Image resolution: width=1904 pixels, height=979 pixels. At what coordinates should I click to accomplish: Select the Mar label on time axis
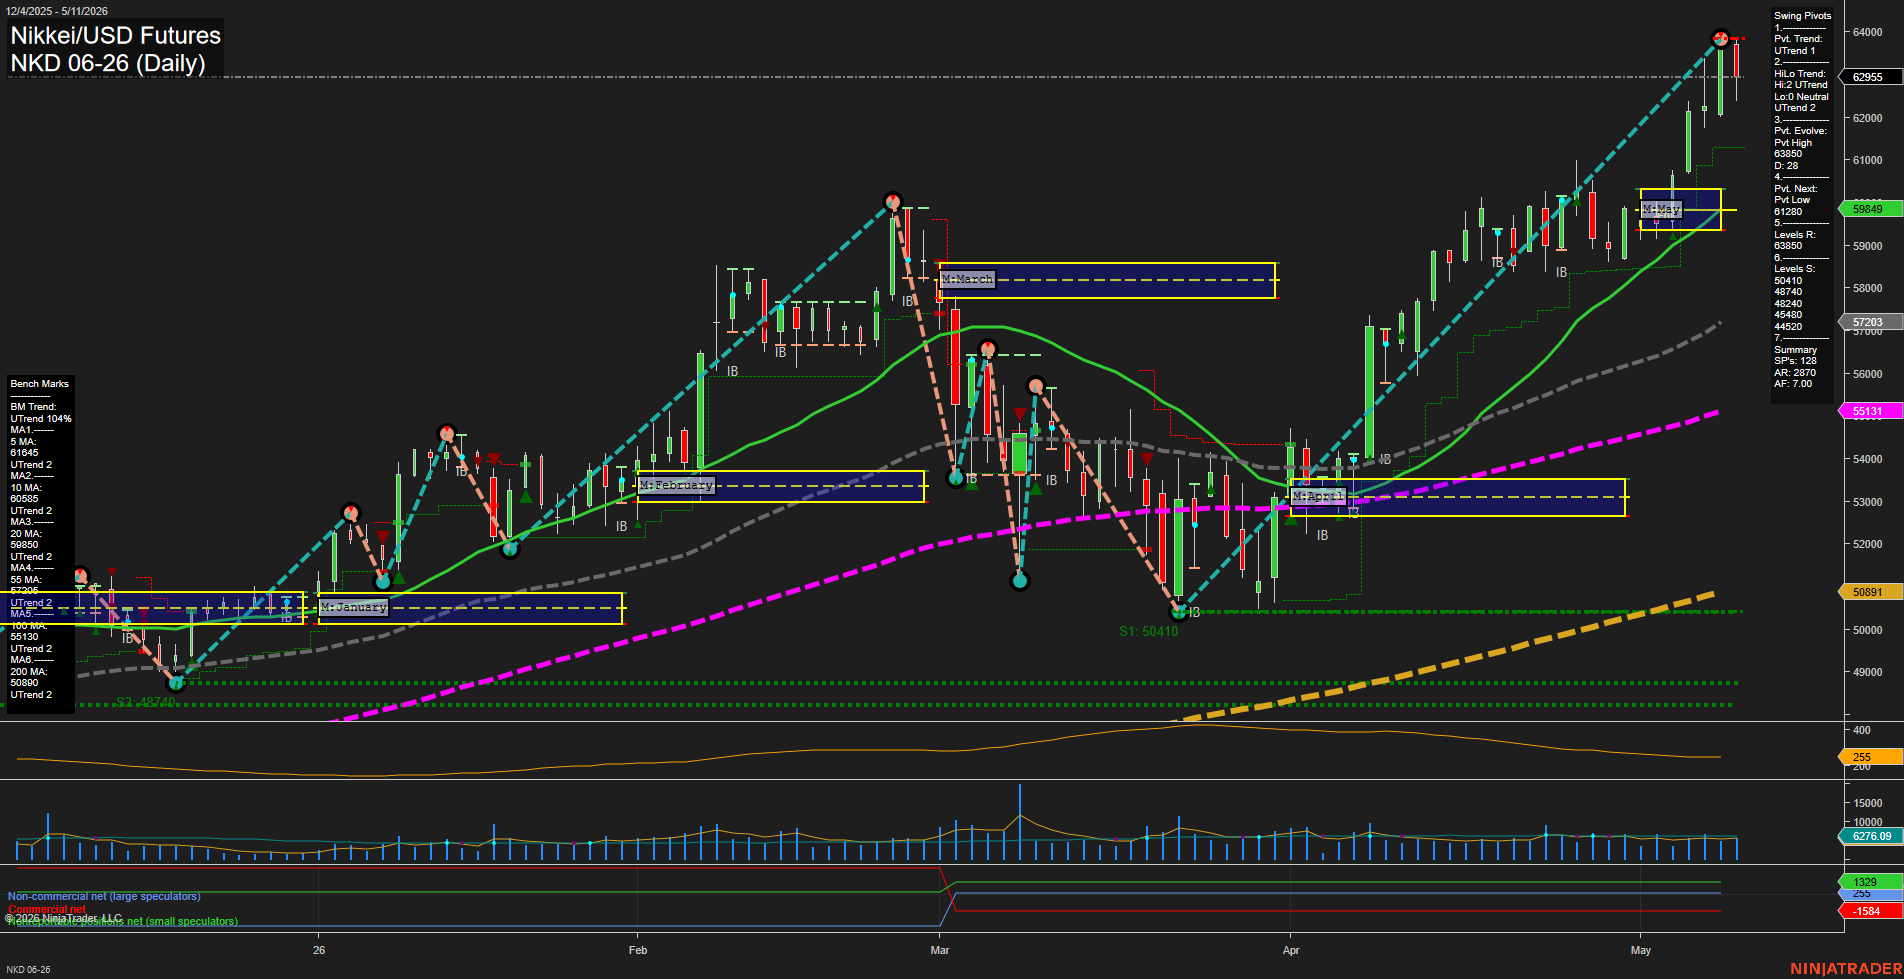940,950
